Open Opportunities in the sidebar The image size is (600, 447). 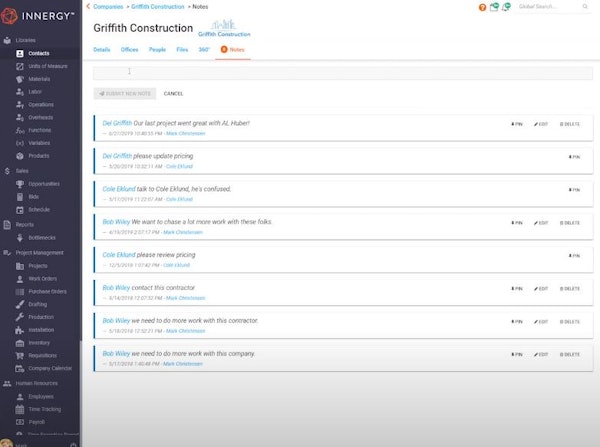(44, 184)
